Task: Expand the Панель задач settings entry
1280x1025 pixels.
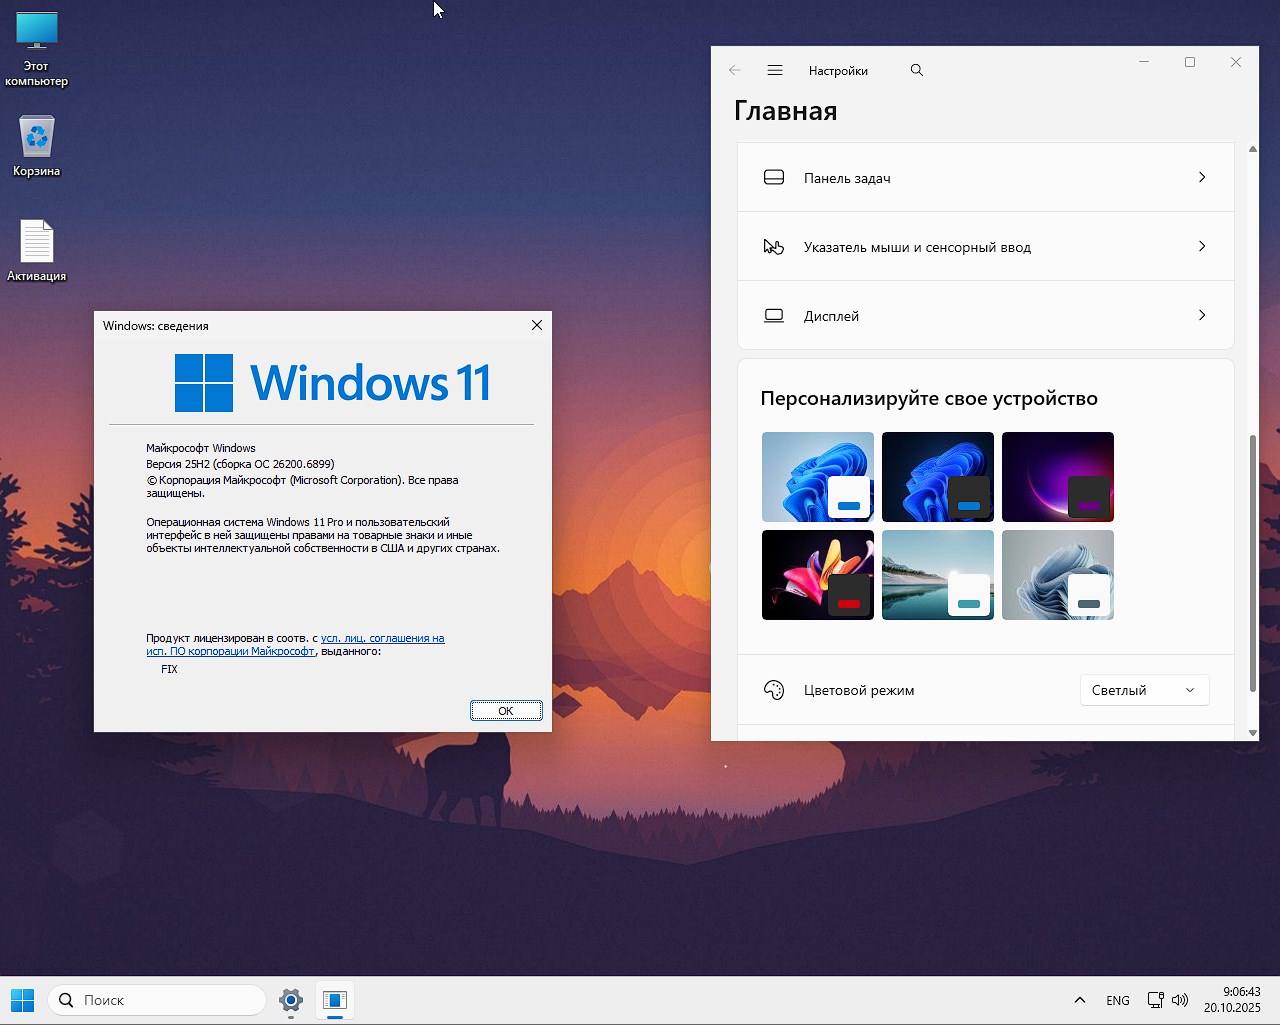Action: coord(985,178)
